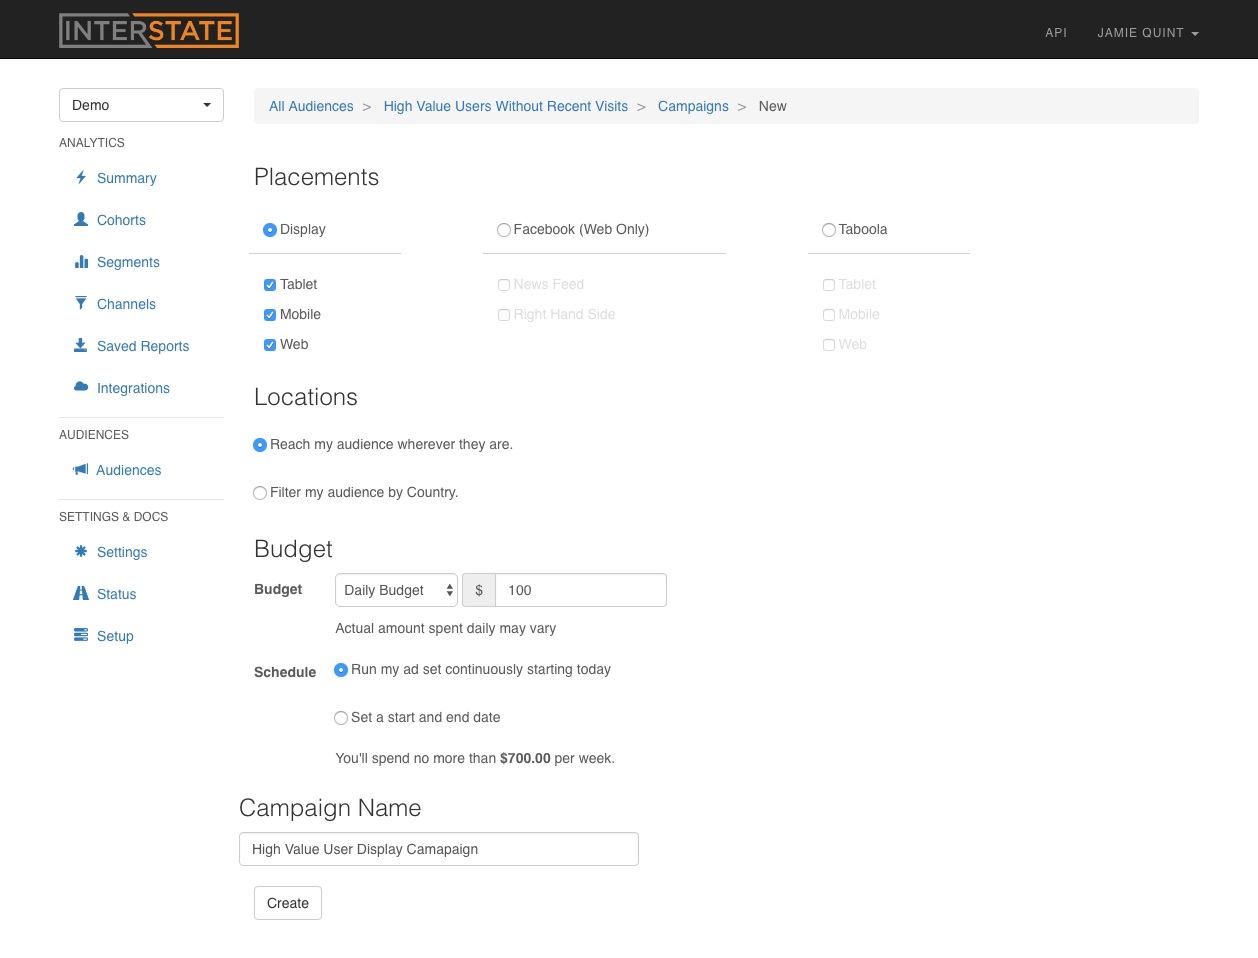This screenshot has width=1258, height=958.
Task: Click the Create button
Action: click(x=288, y=903)
